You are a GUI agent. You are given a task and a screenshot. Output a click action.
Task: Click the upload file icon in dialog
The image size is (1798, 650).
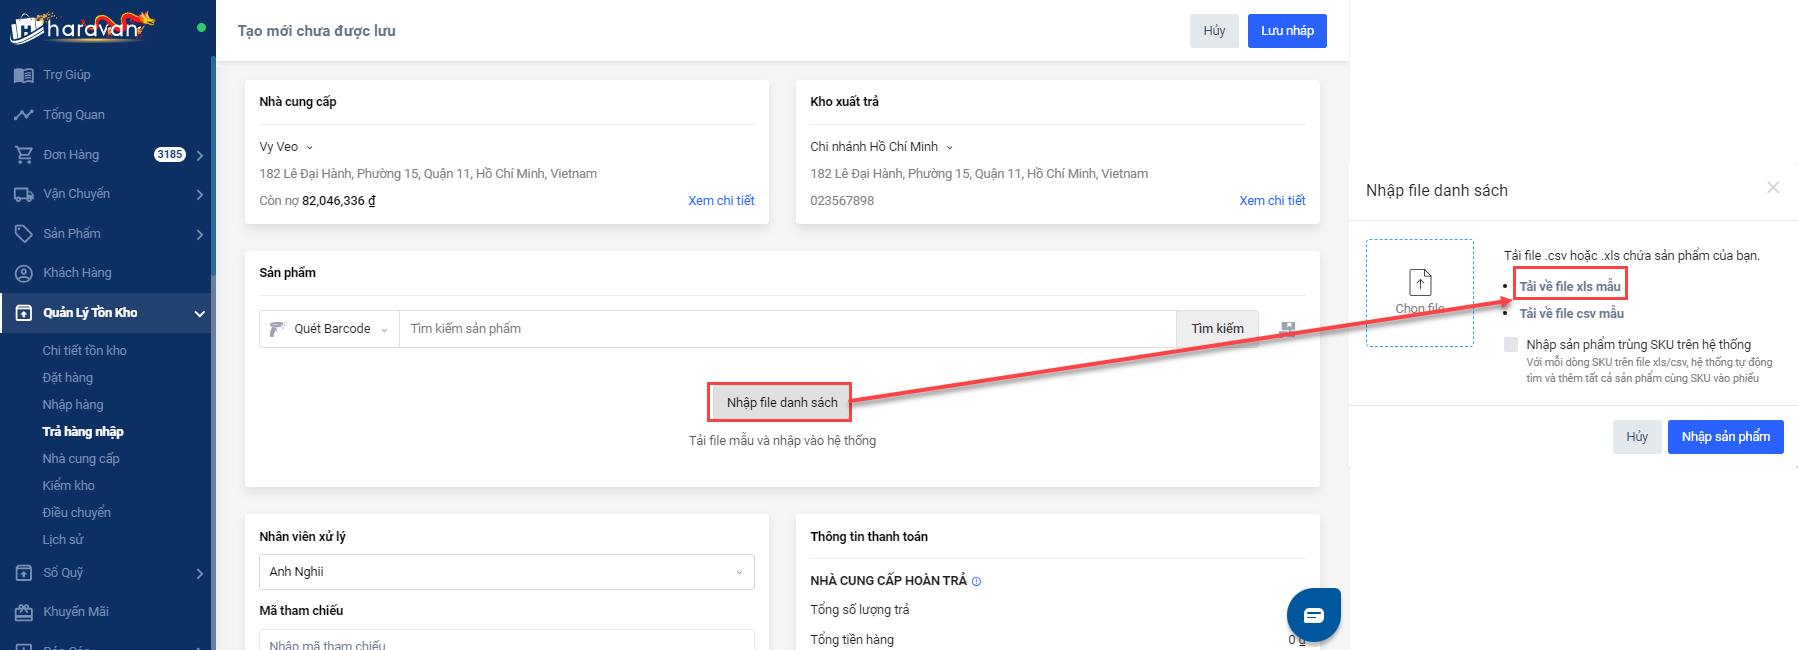pyautogui.click(x=1420, y=282)
